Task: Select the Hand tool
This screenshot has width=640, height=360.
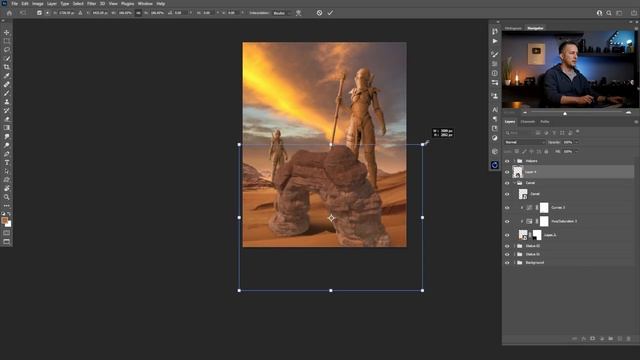Action: pos(7,189)
